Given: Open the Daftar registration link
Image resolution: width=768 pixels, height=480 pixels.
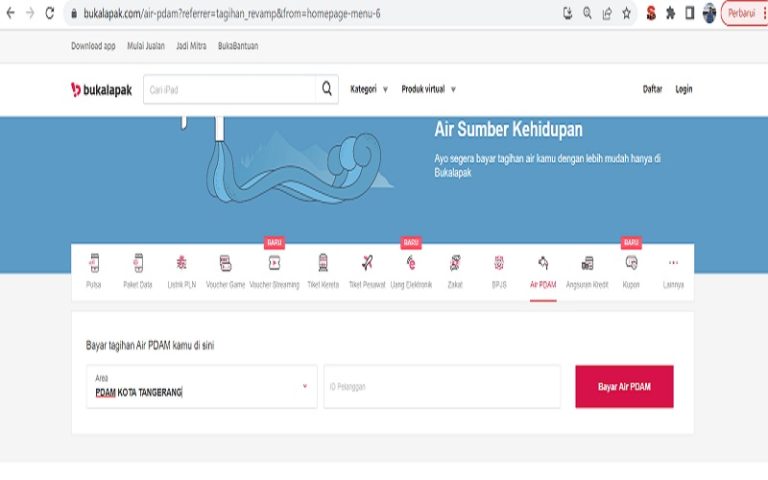Looking at the screenshot, I should (x=652, y=89).
